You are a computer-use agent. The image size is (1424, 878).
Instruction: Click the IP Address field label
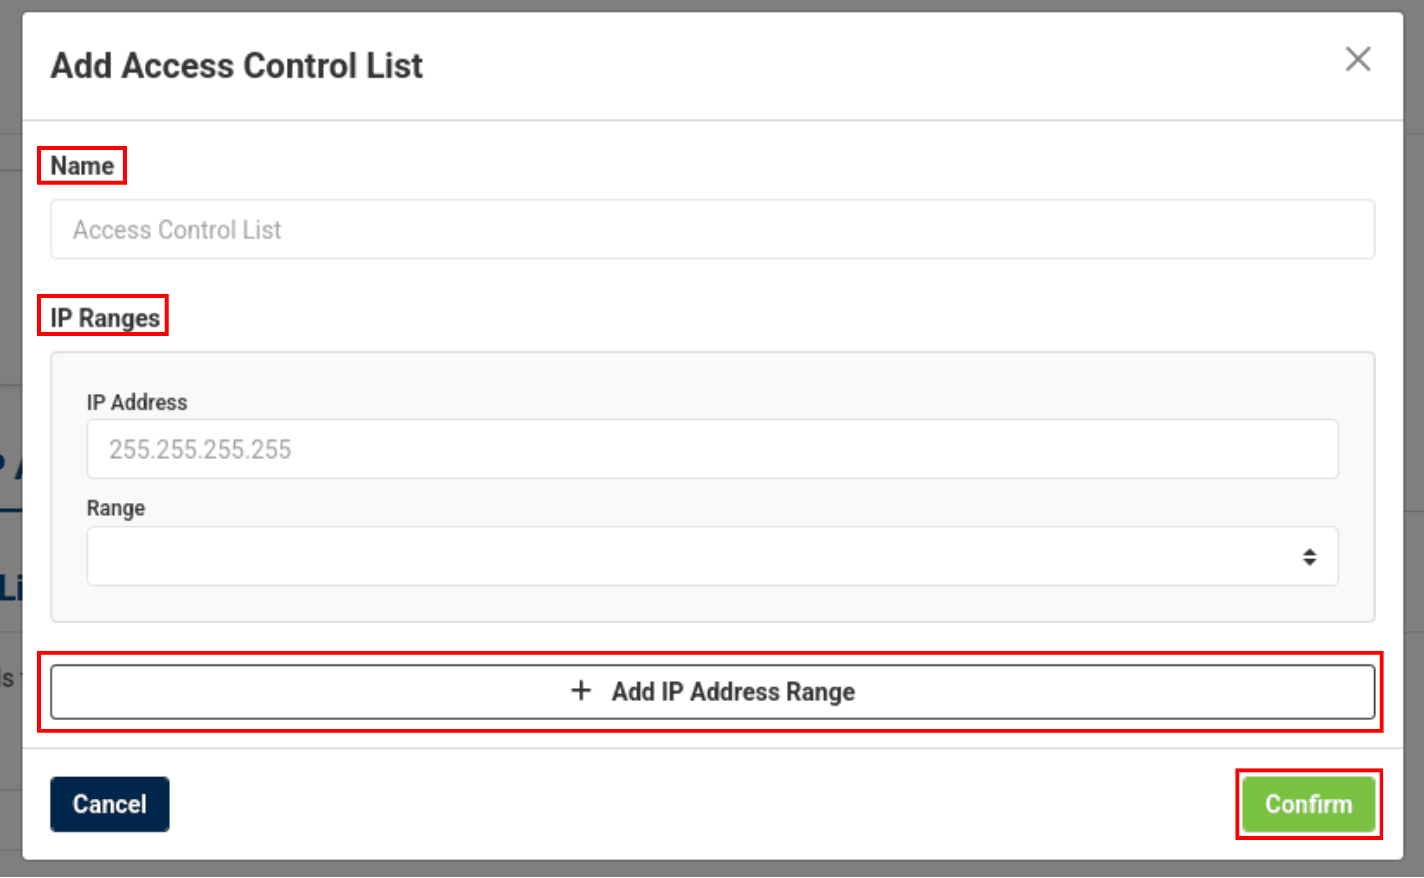point(137,402)
